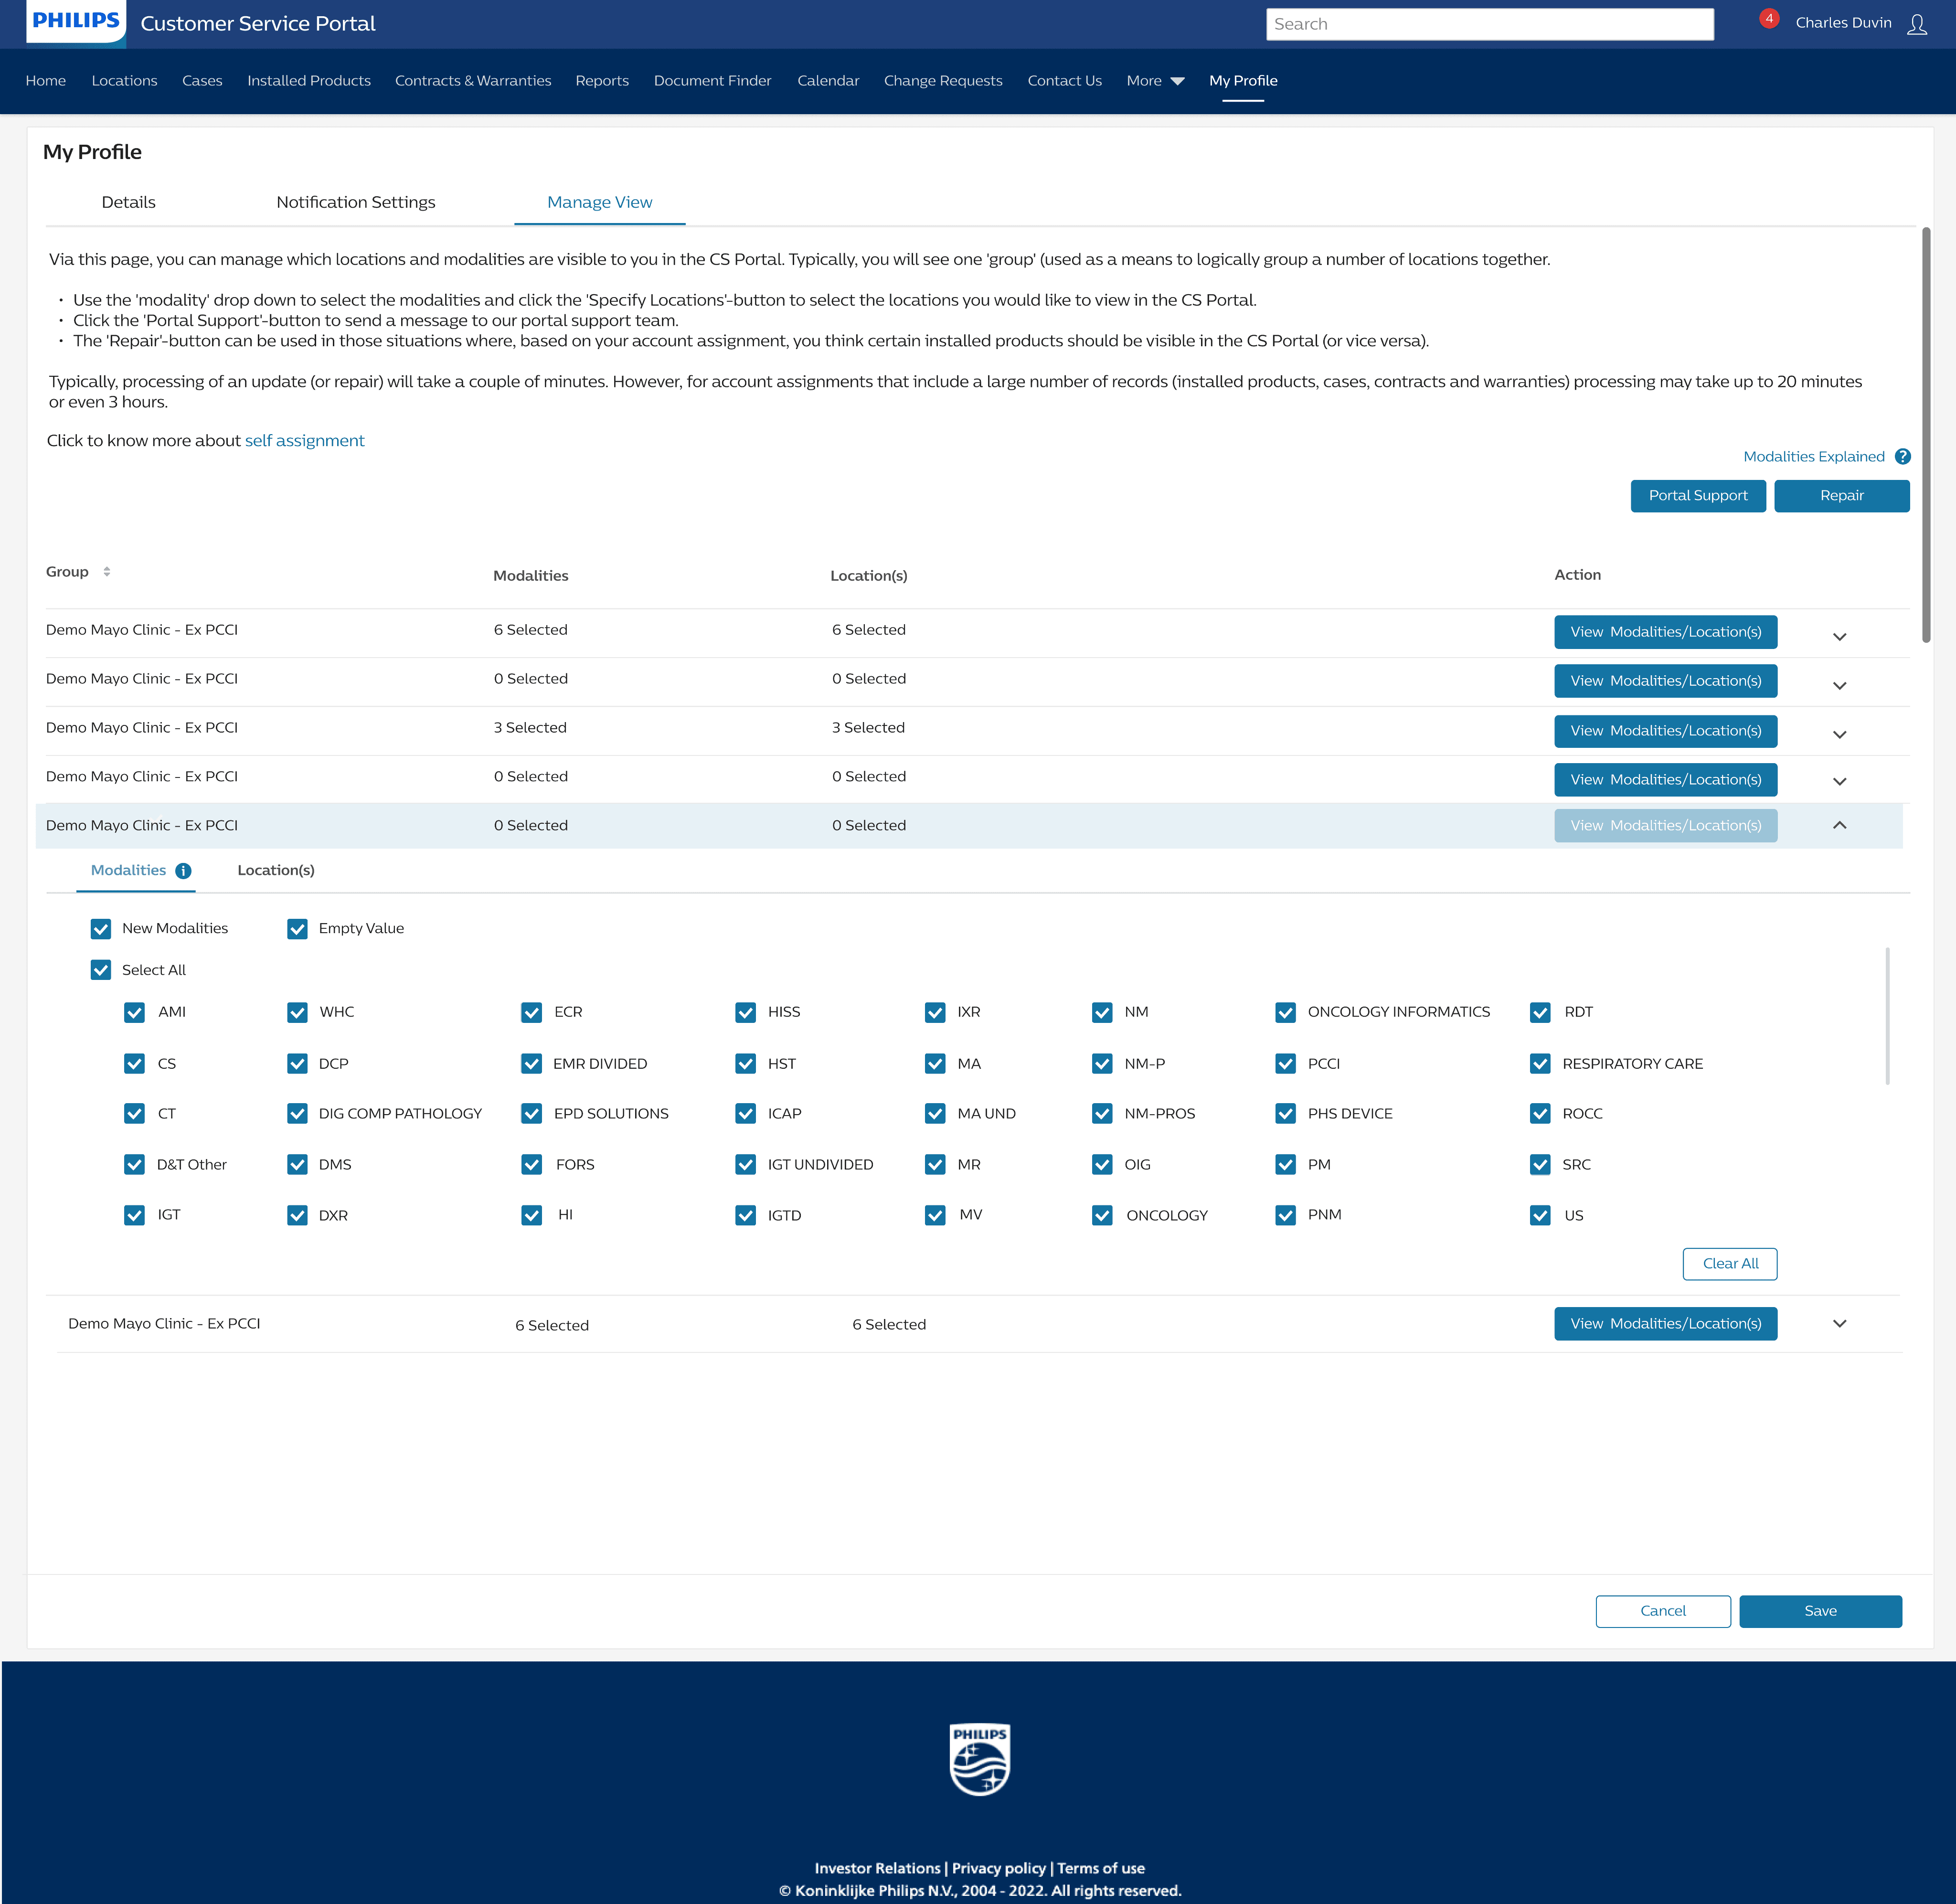Uncheck the Select All checkbox
Screen dimensions: 1956x1904
(101, 970)
